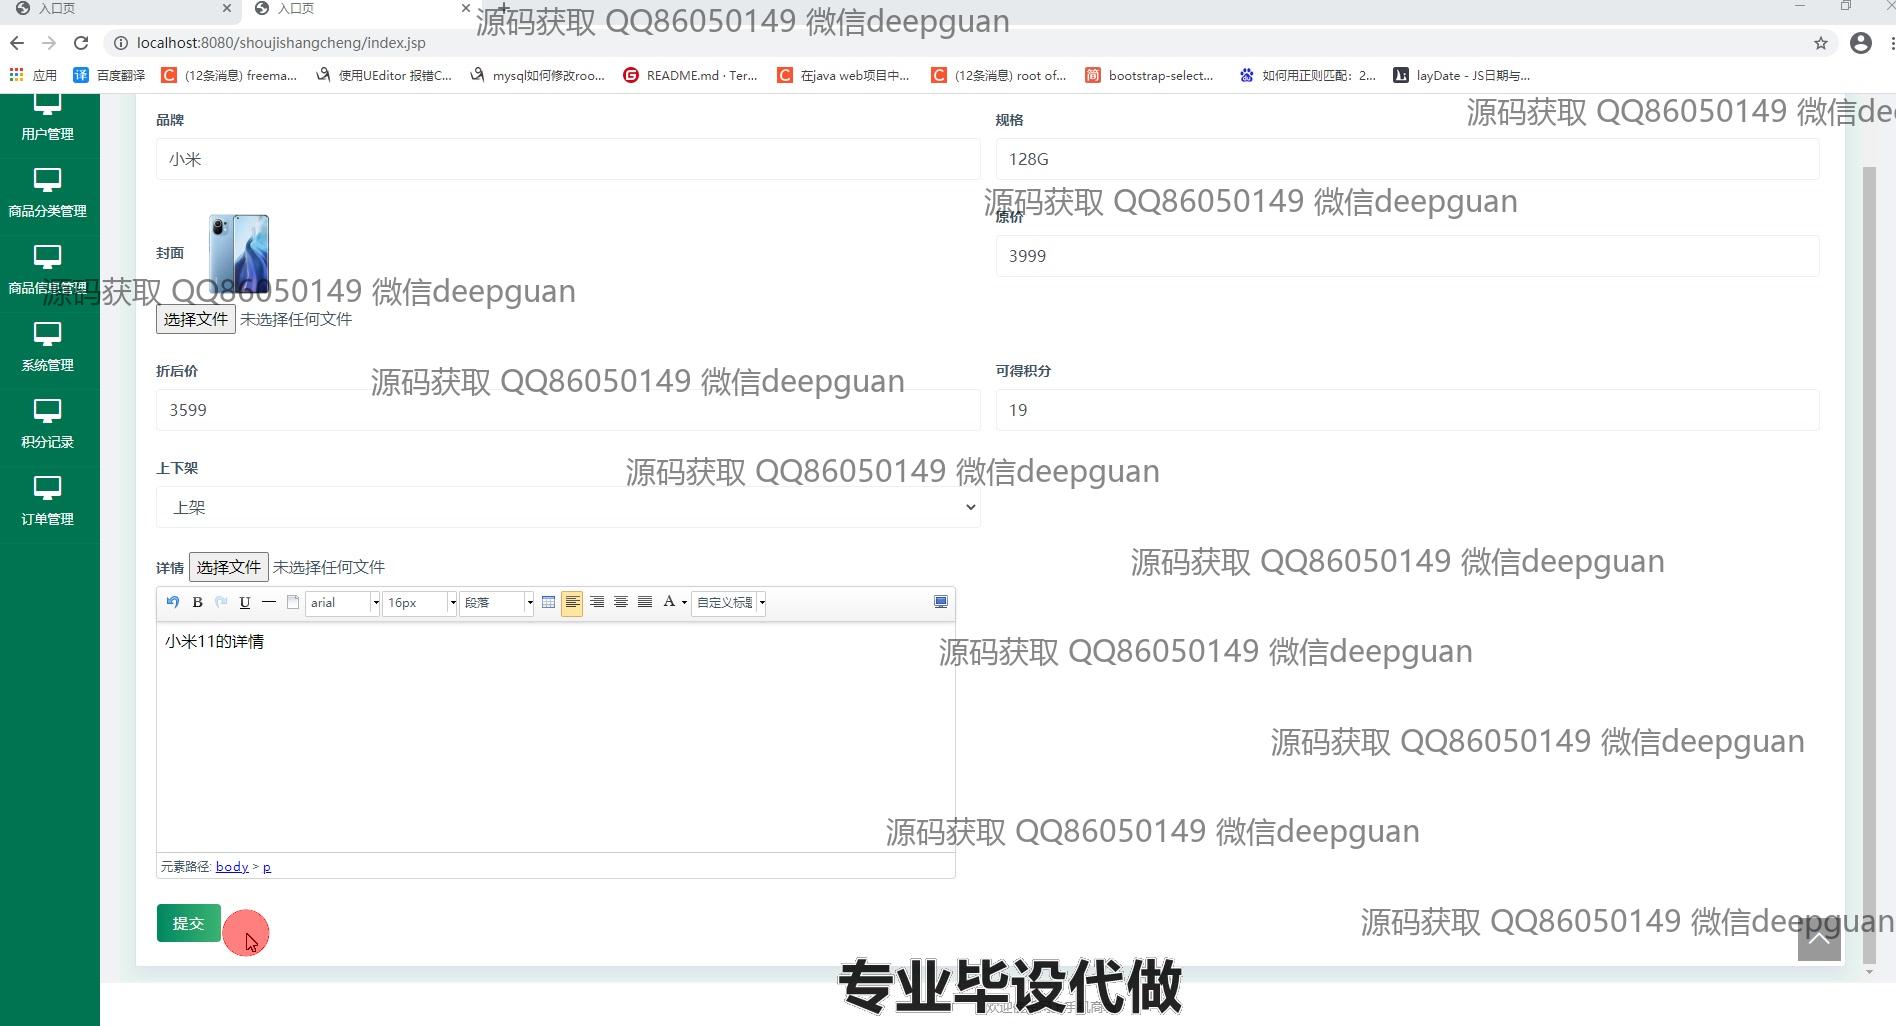Redo the last undone editor action
Screen dimensions: 1896x1026
pyautogui.click(x=221, y=602)
